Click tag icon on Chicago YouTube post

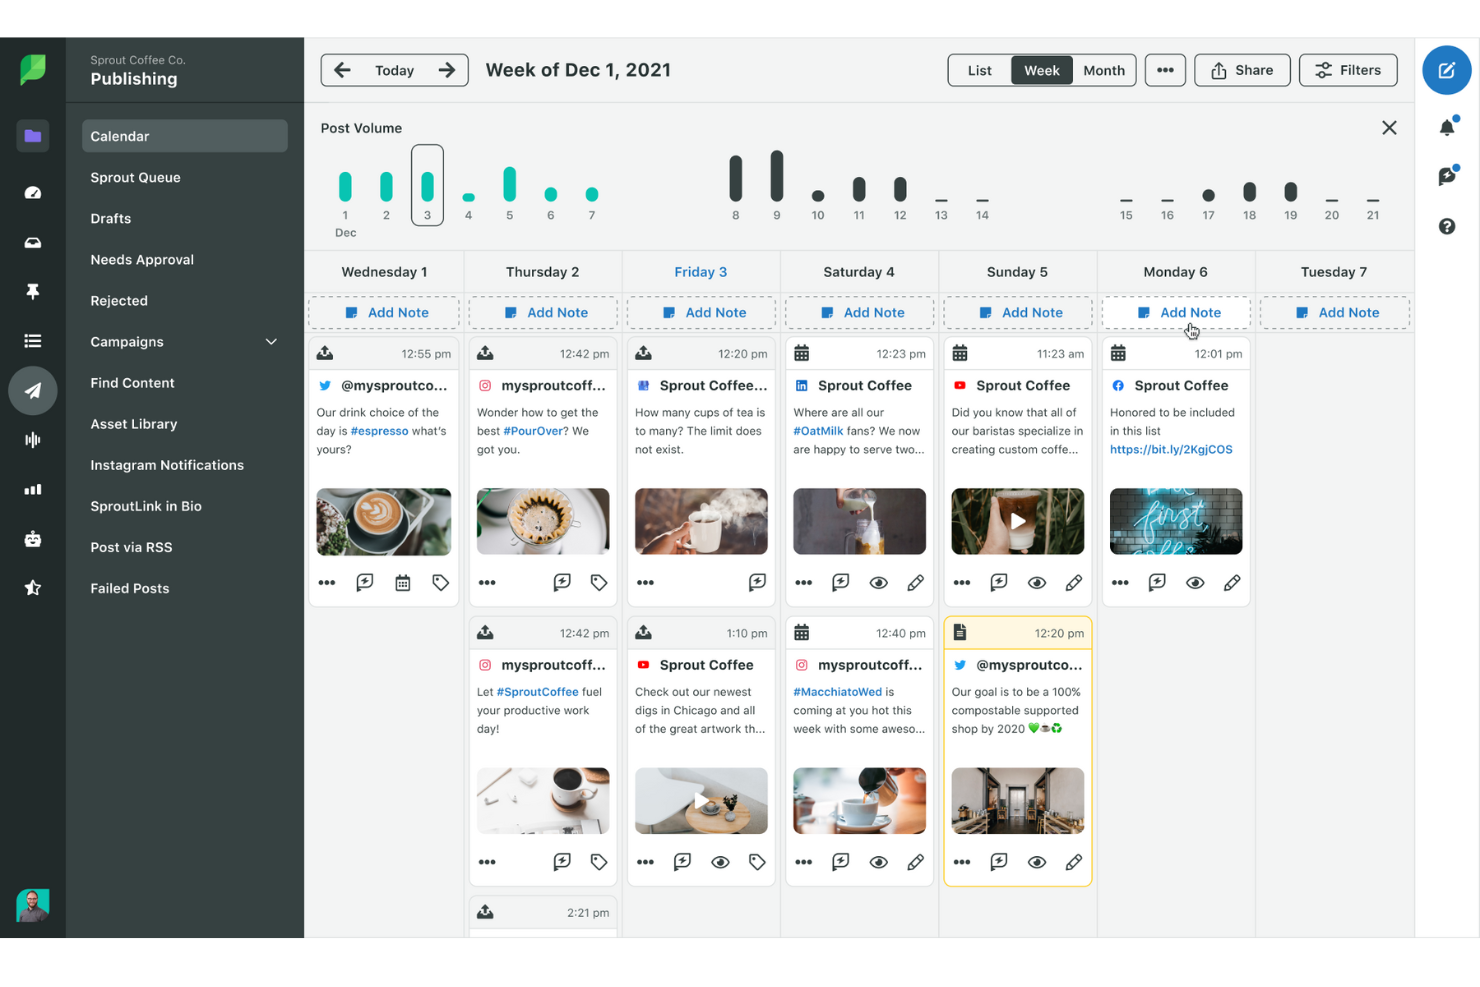757,862
